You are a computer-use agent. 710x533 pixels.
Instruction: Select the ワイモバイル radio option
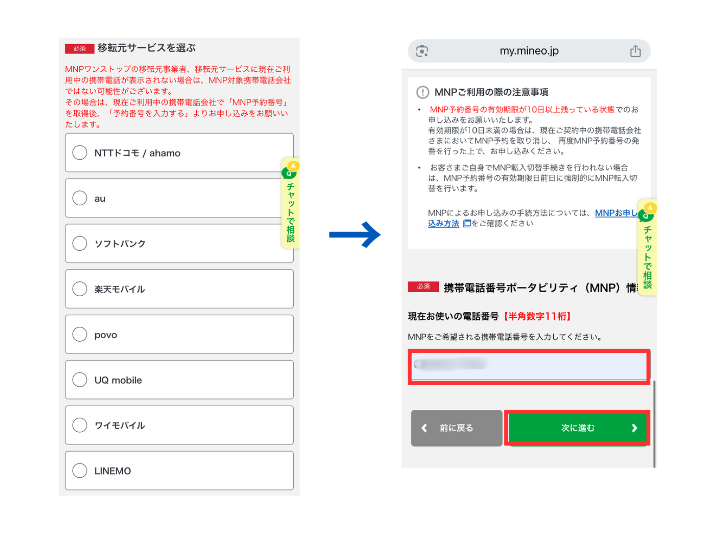[179, 425]
